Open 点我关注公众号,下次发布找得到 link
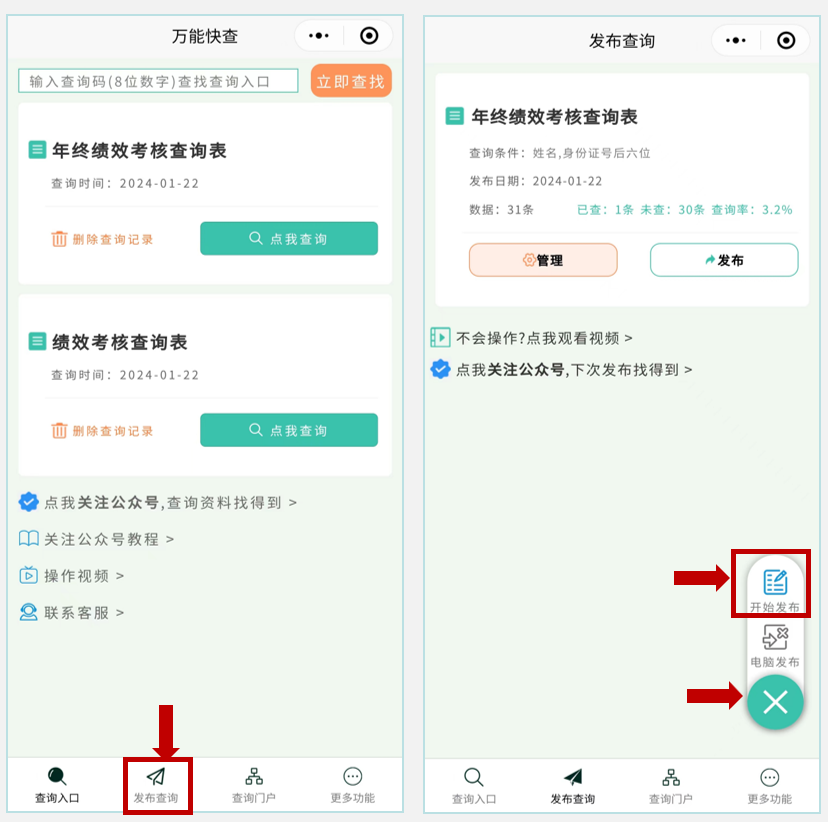Screen dimensions: 828x822 pyautogui.click(x=574, y=370)
